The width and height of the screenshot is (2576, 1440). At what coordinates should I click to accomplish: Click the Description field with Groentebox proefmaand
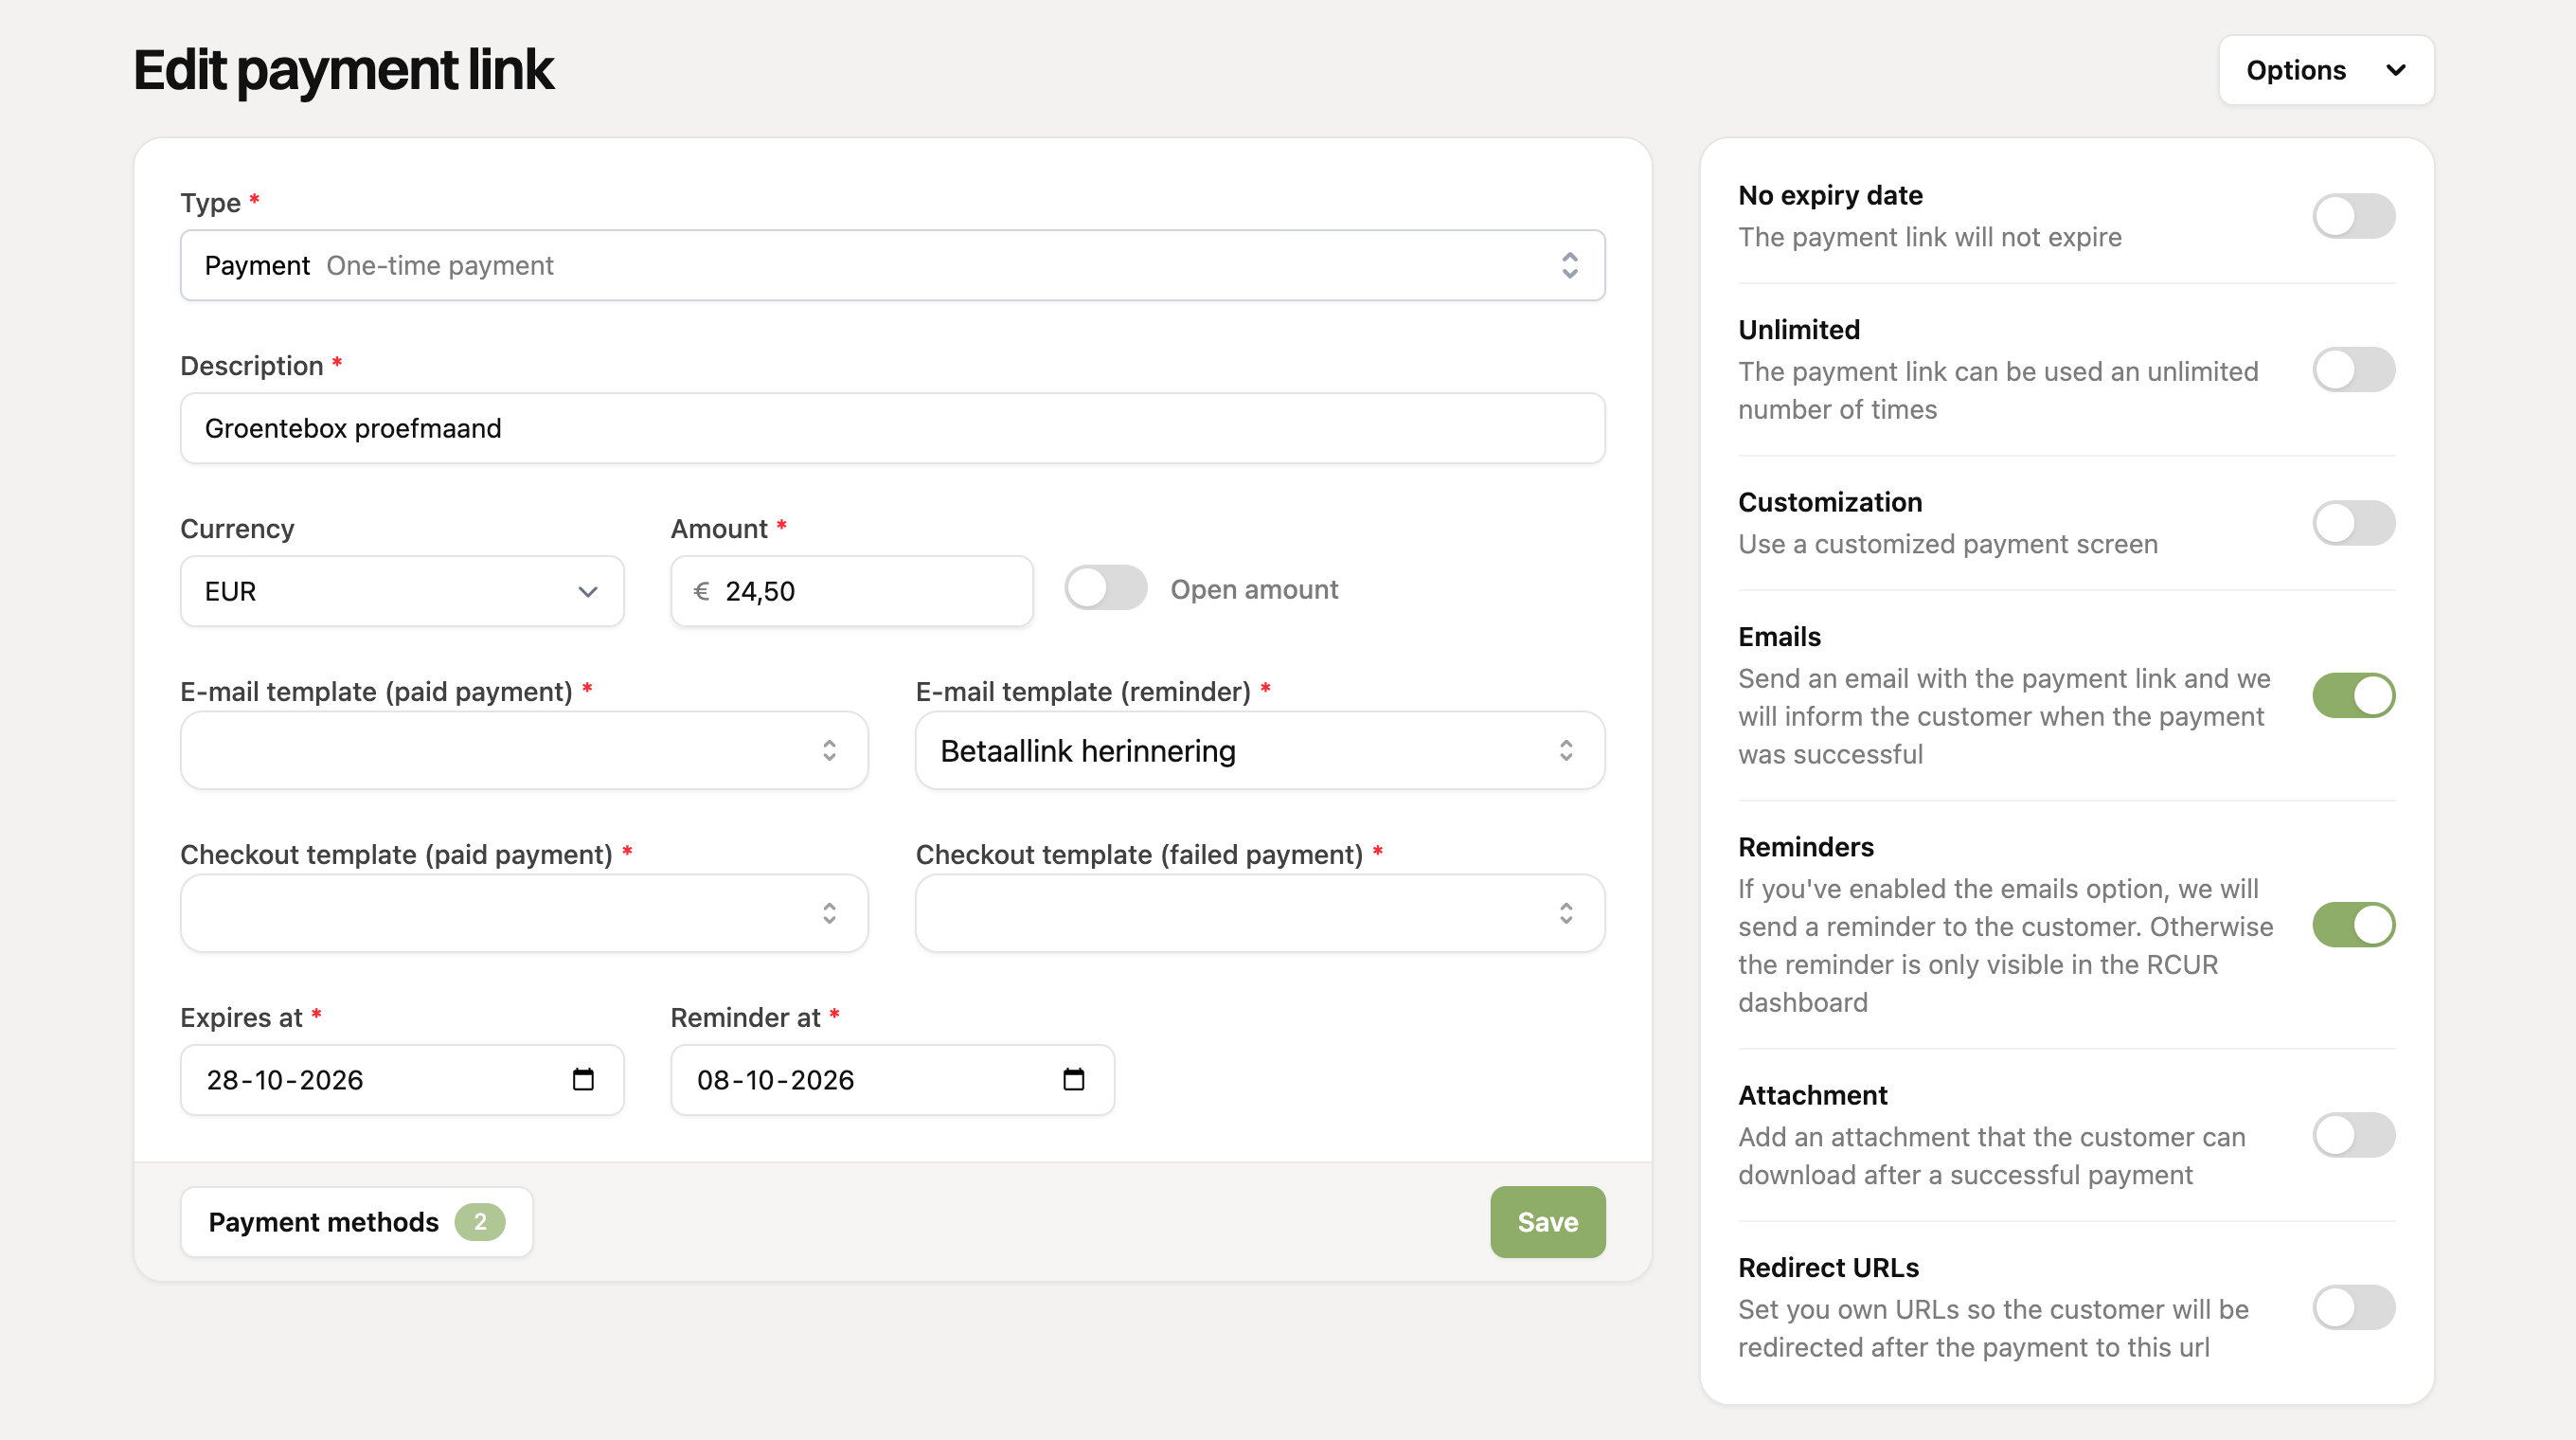click(x=892, y=428)
